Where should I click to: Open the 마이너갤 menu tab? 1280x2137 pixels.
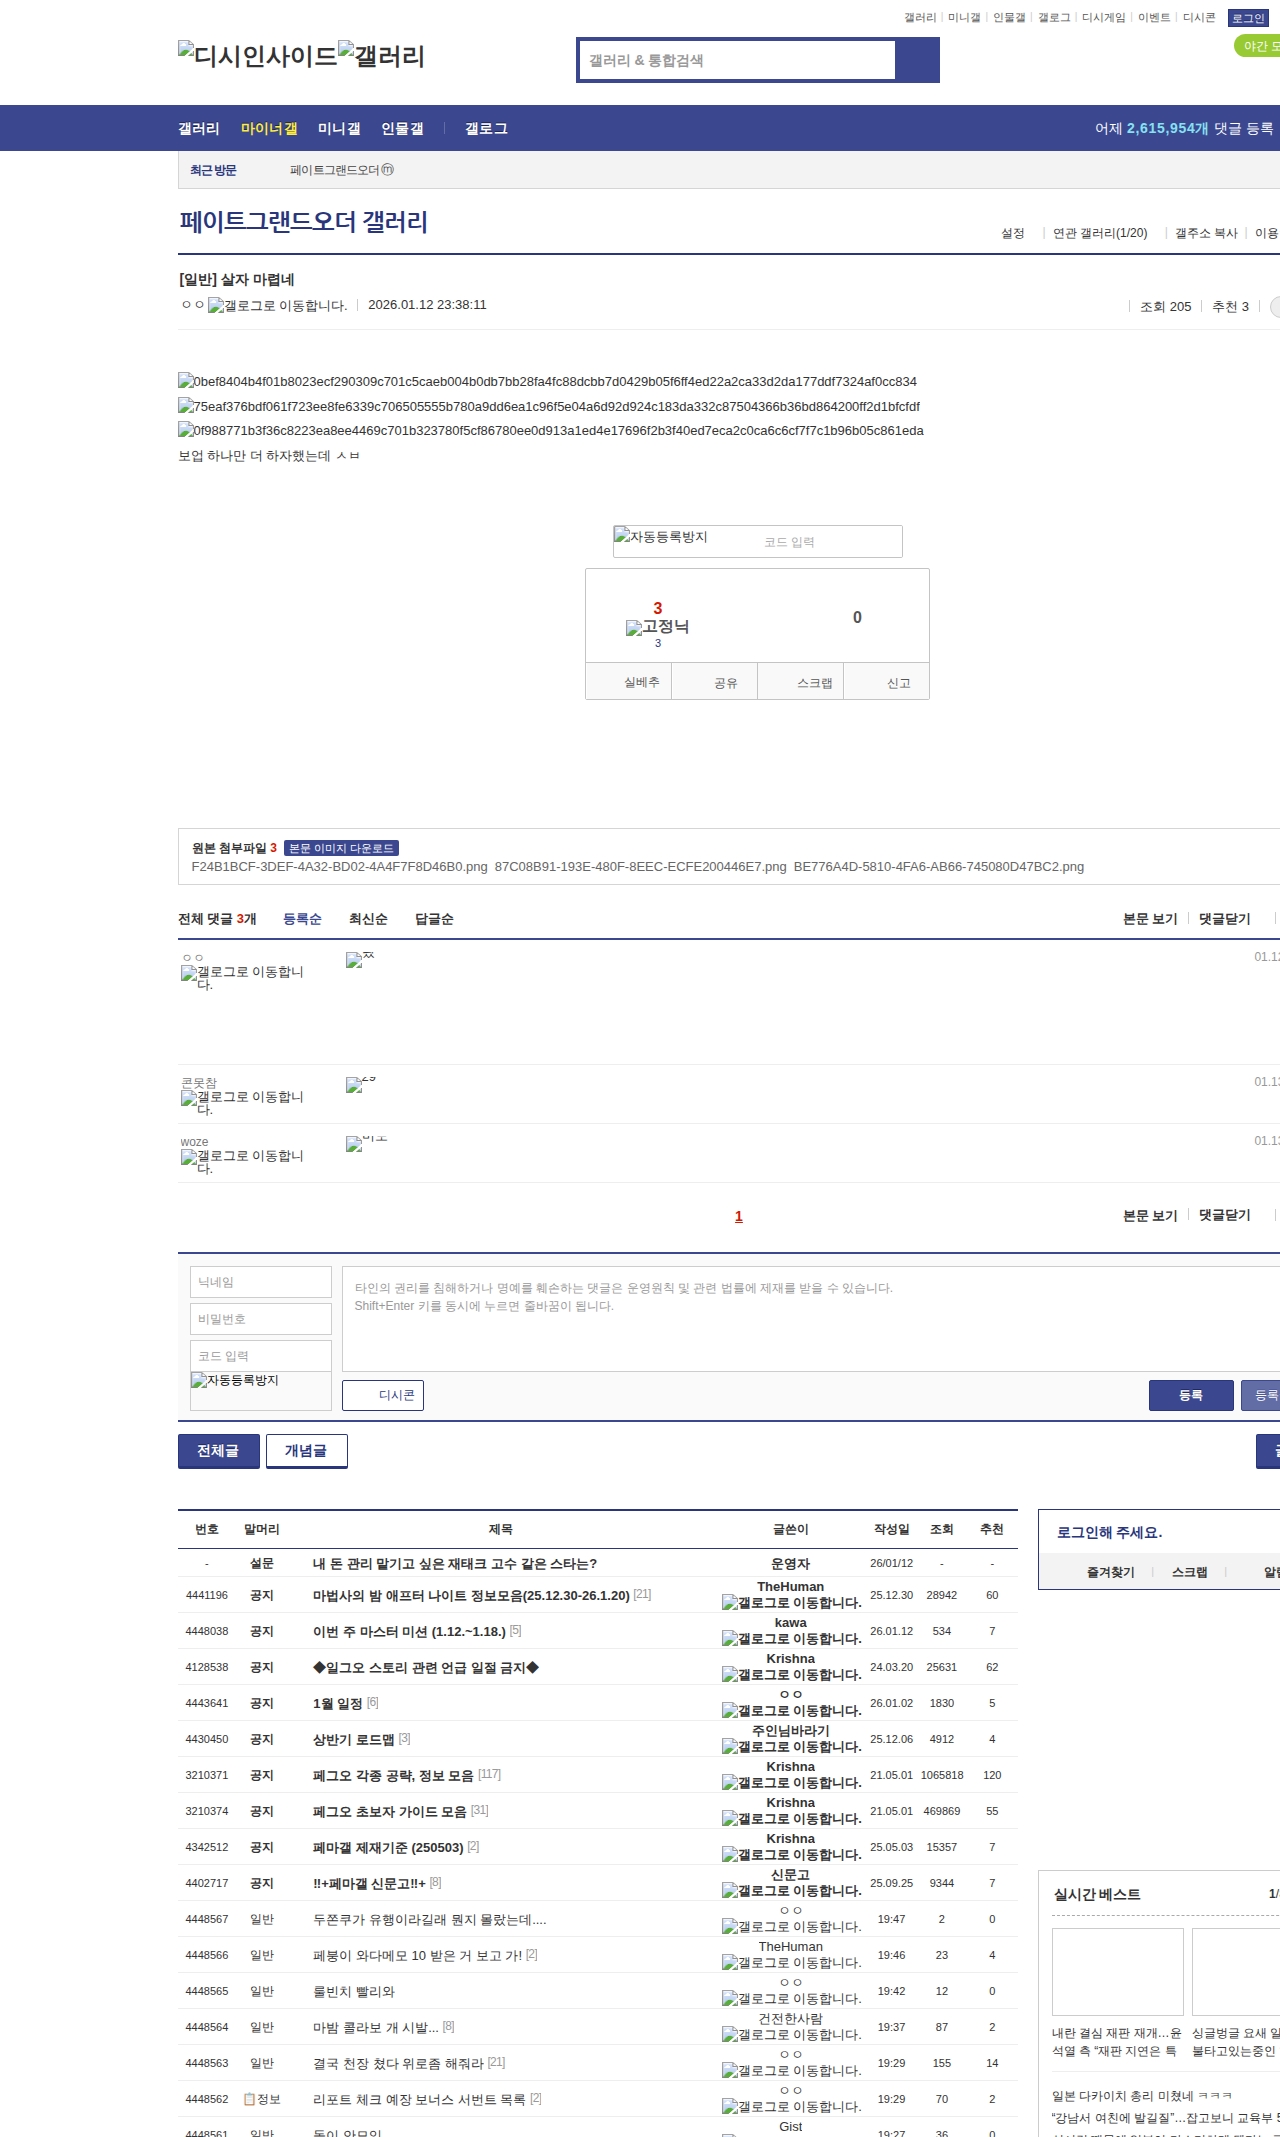[x=269, y=129]
